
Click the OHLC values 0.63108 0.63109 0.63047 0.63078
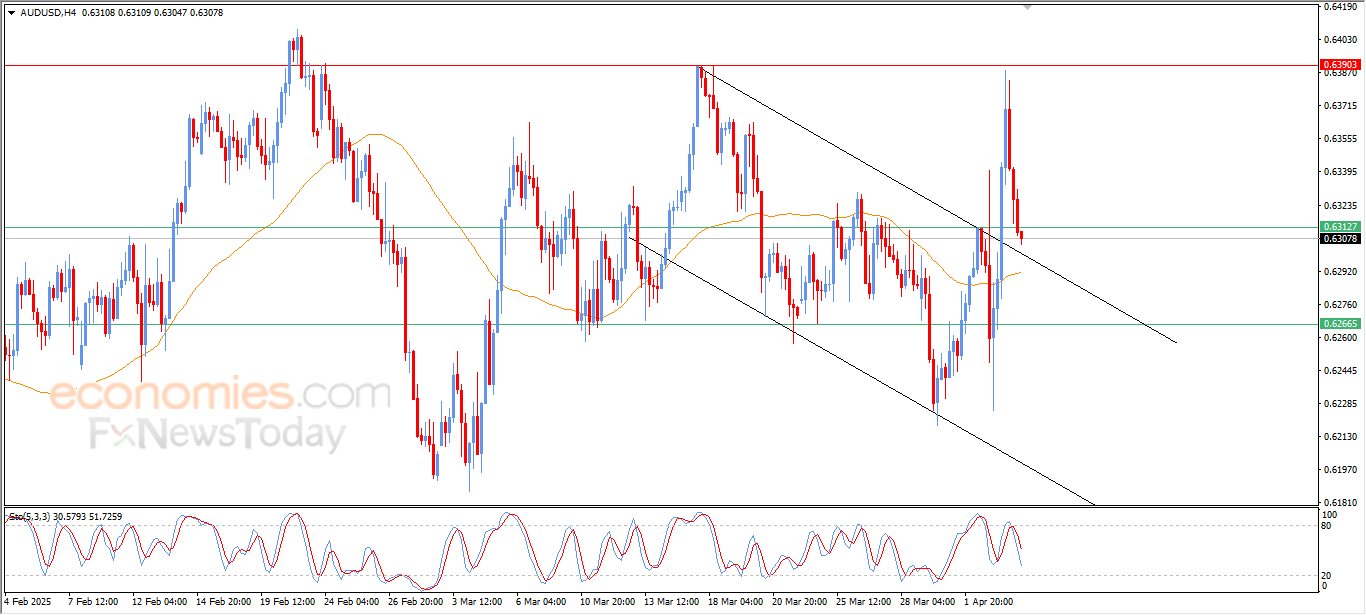click(x=152, y=13)
